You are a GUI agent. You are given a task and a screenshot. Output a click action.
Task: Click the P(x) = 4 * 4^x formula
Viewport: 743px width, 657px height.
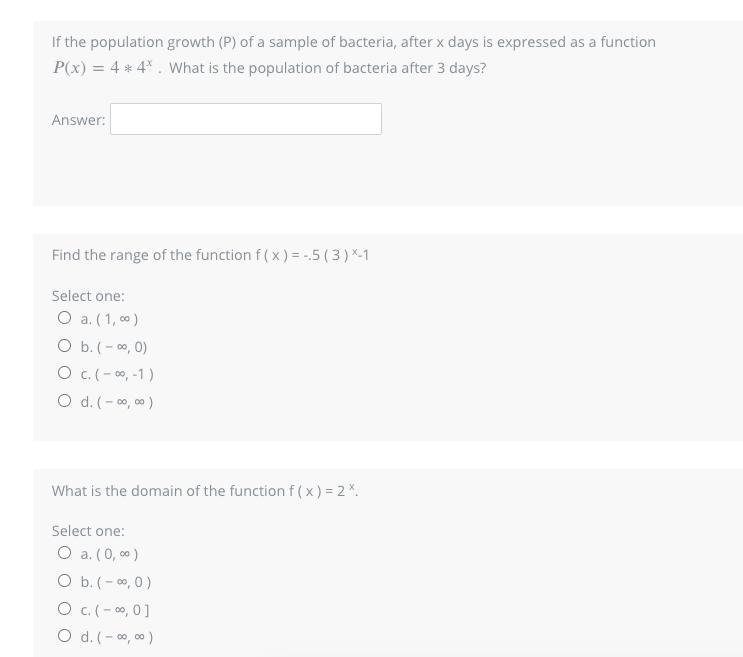click(x=103, y=68)
